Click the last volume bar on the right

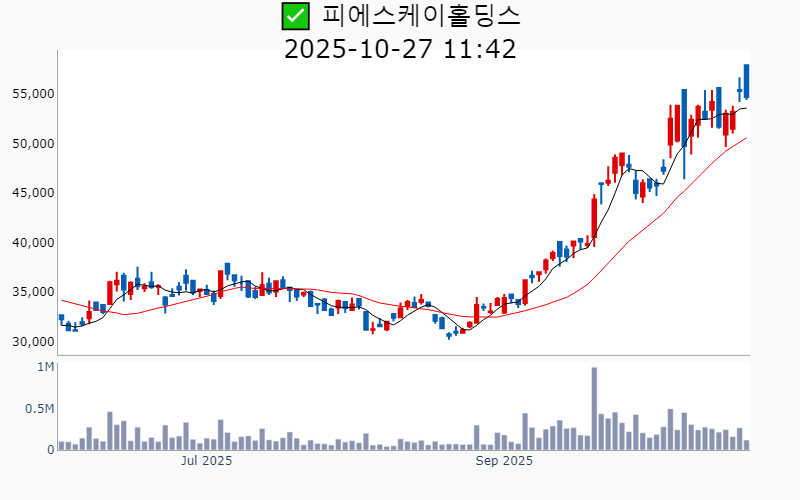pos(746,445)
